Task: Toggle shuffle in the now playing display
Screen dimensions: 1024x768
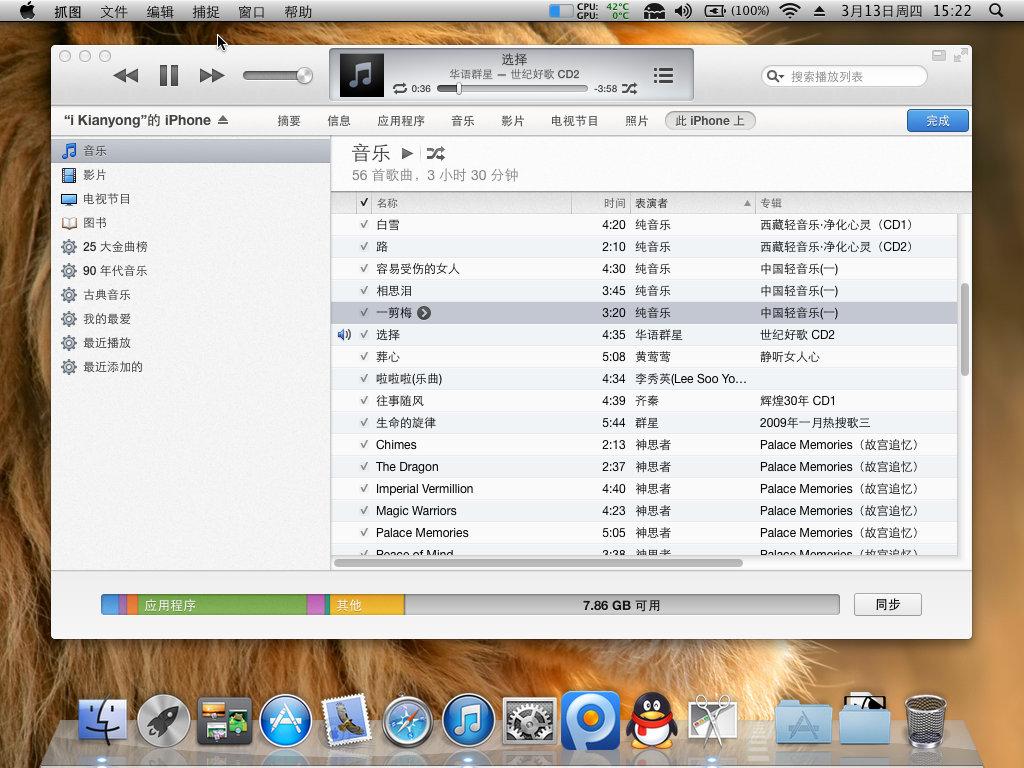Action: (x=629, y=89)
